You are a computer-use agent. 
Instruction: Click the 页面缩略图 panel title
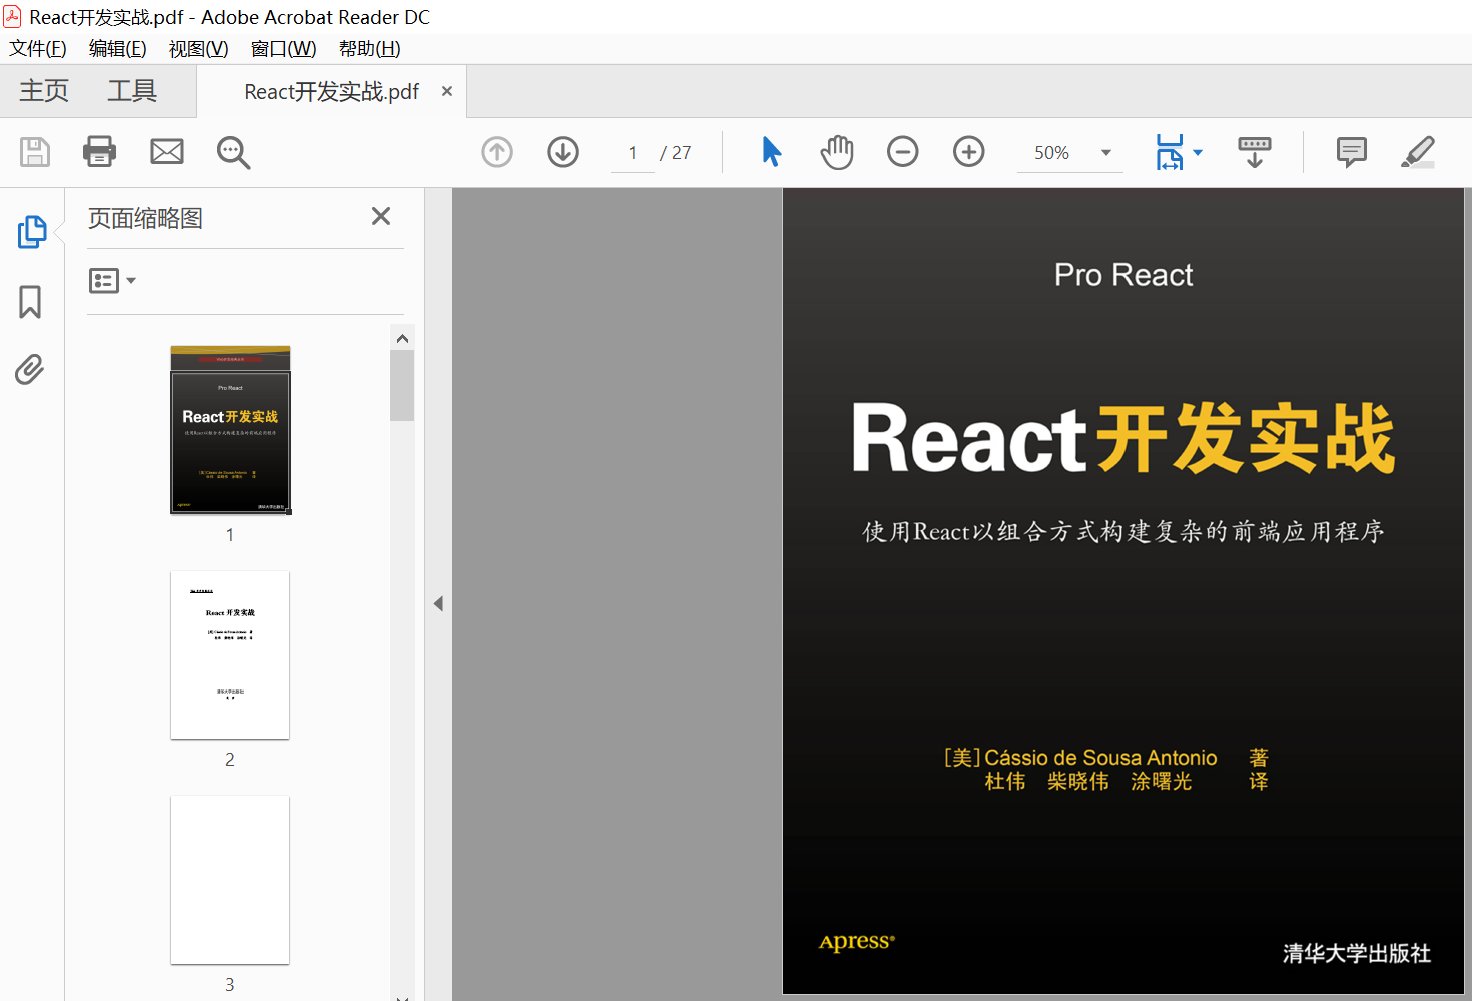[x=145, y=218]
